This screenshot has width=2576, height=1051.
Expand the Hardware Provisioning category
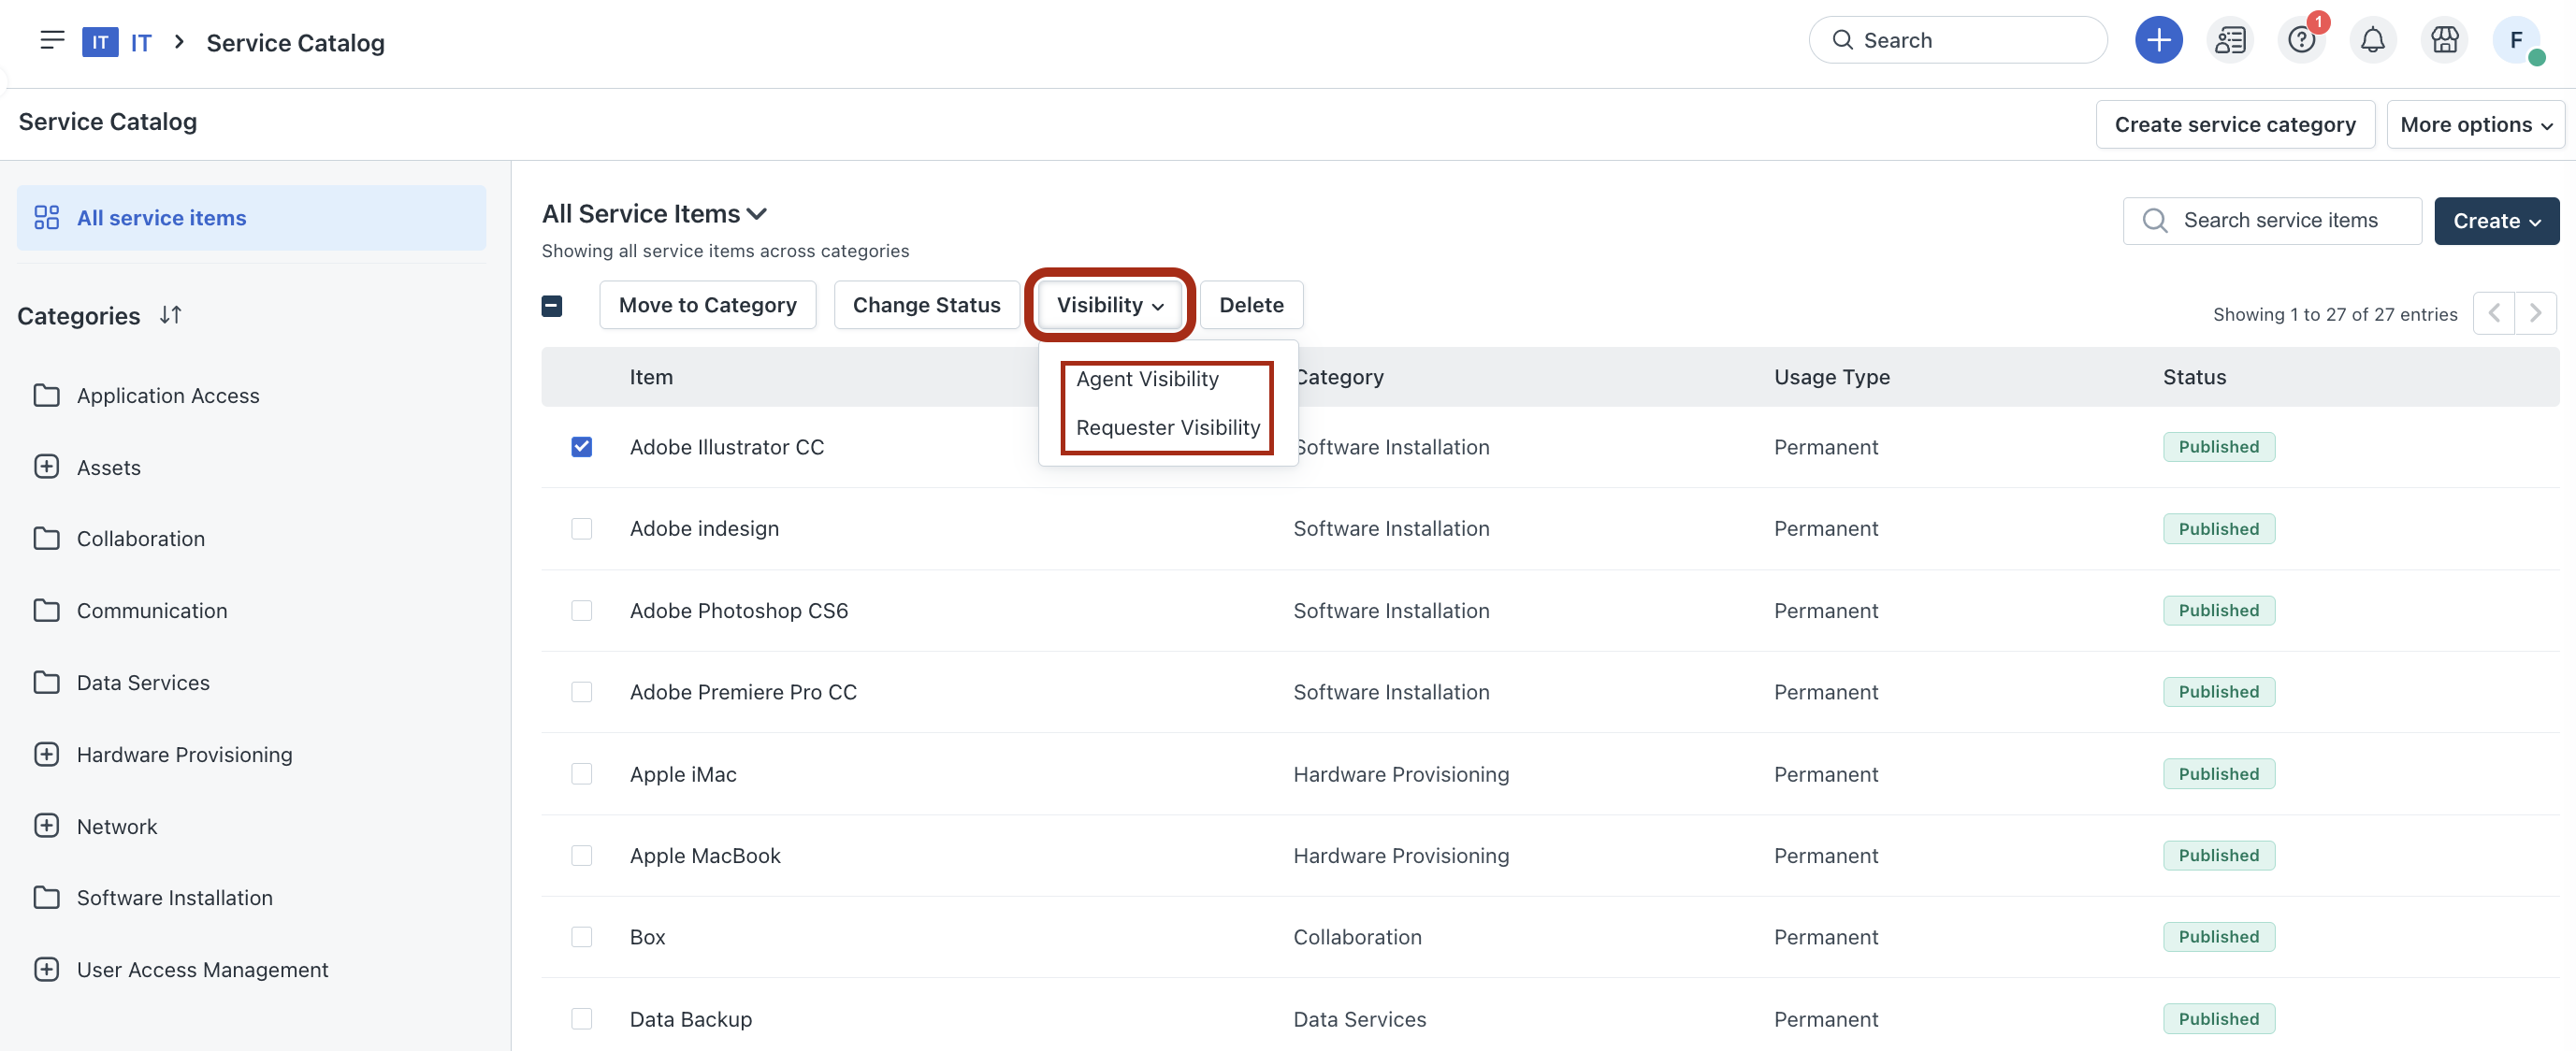pos(47,754)
